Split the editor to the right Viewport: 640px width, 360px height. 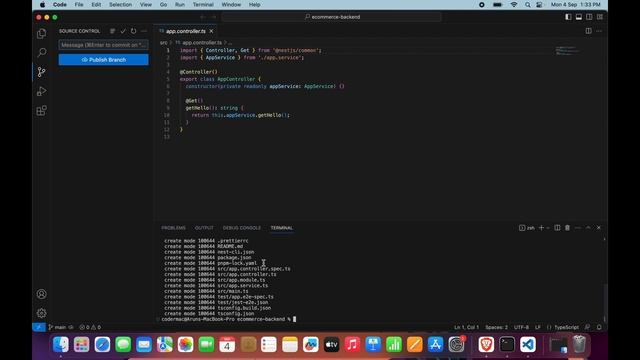click(589, 31)
